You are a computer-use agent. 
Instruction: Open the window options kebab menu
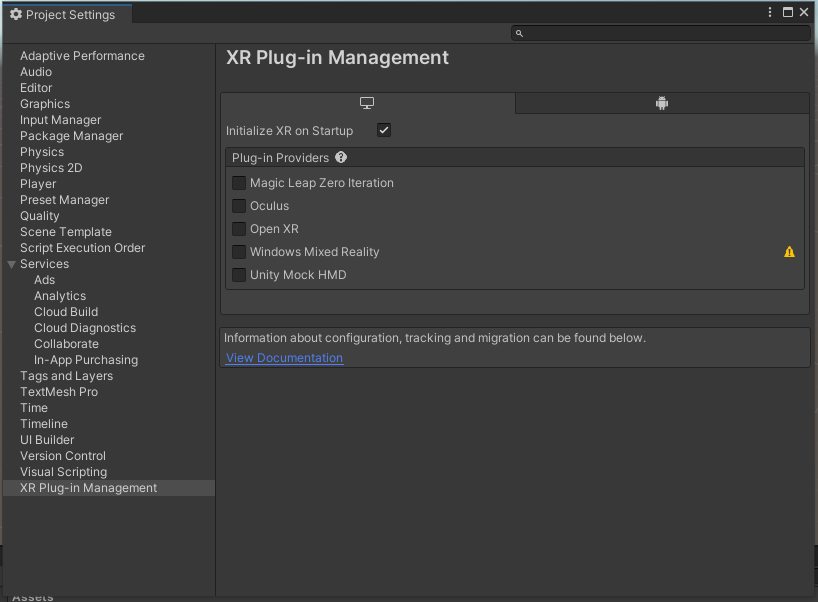pyautogui.click(x=770, y=12)
